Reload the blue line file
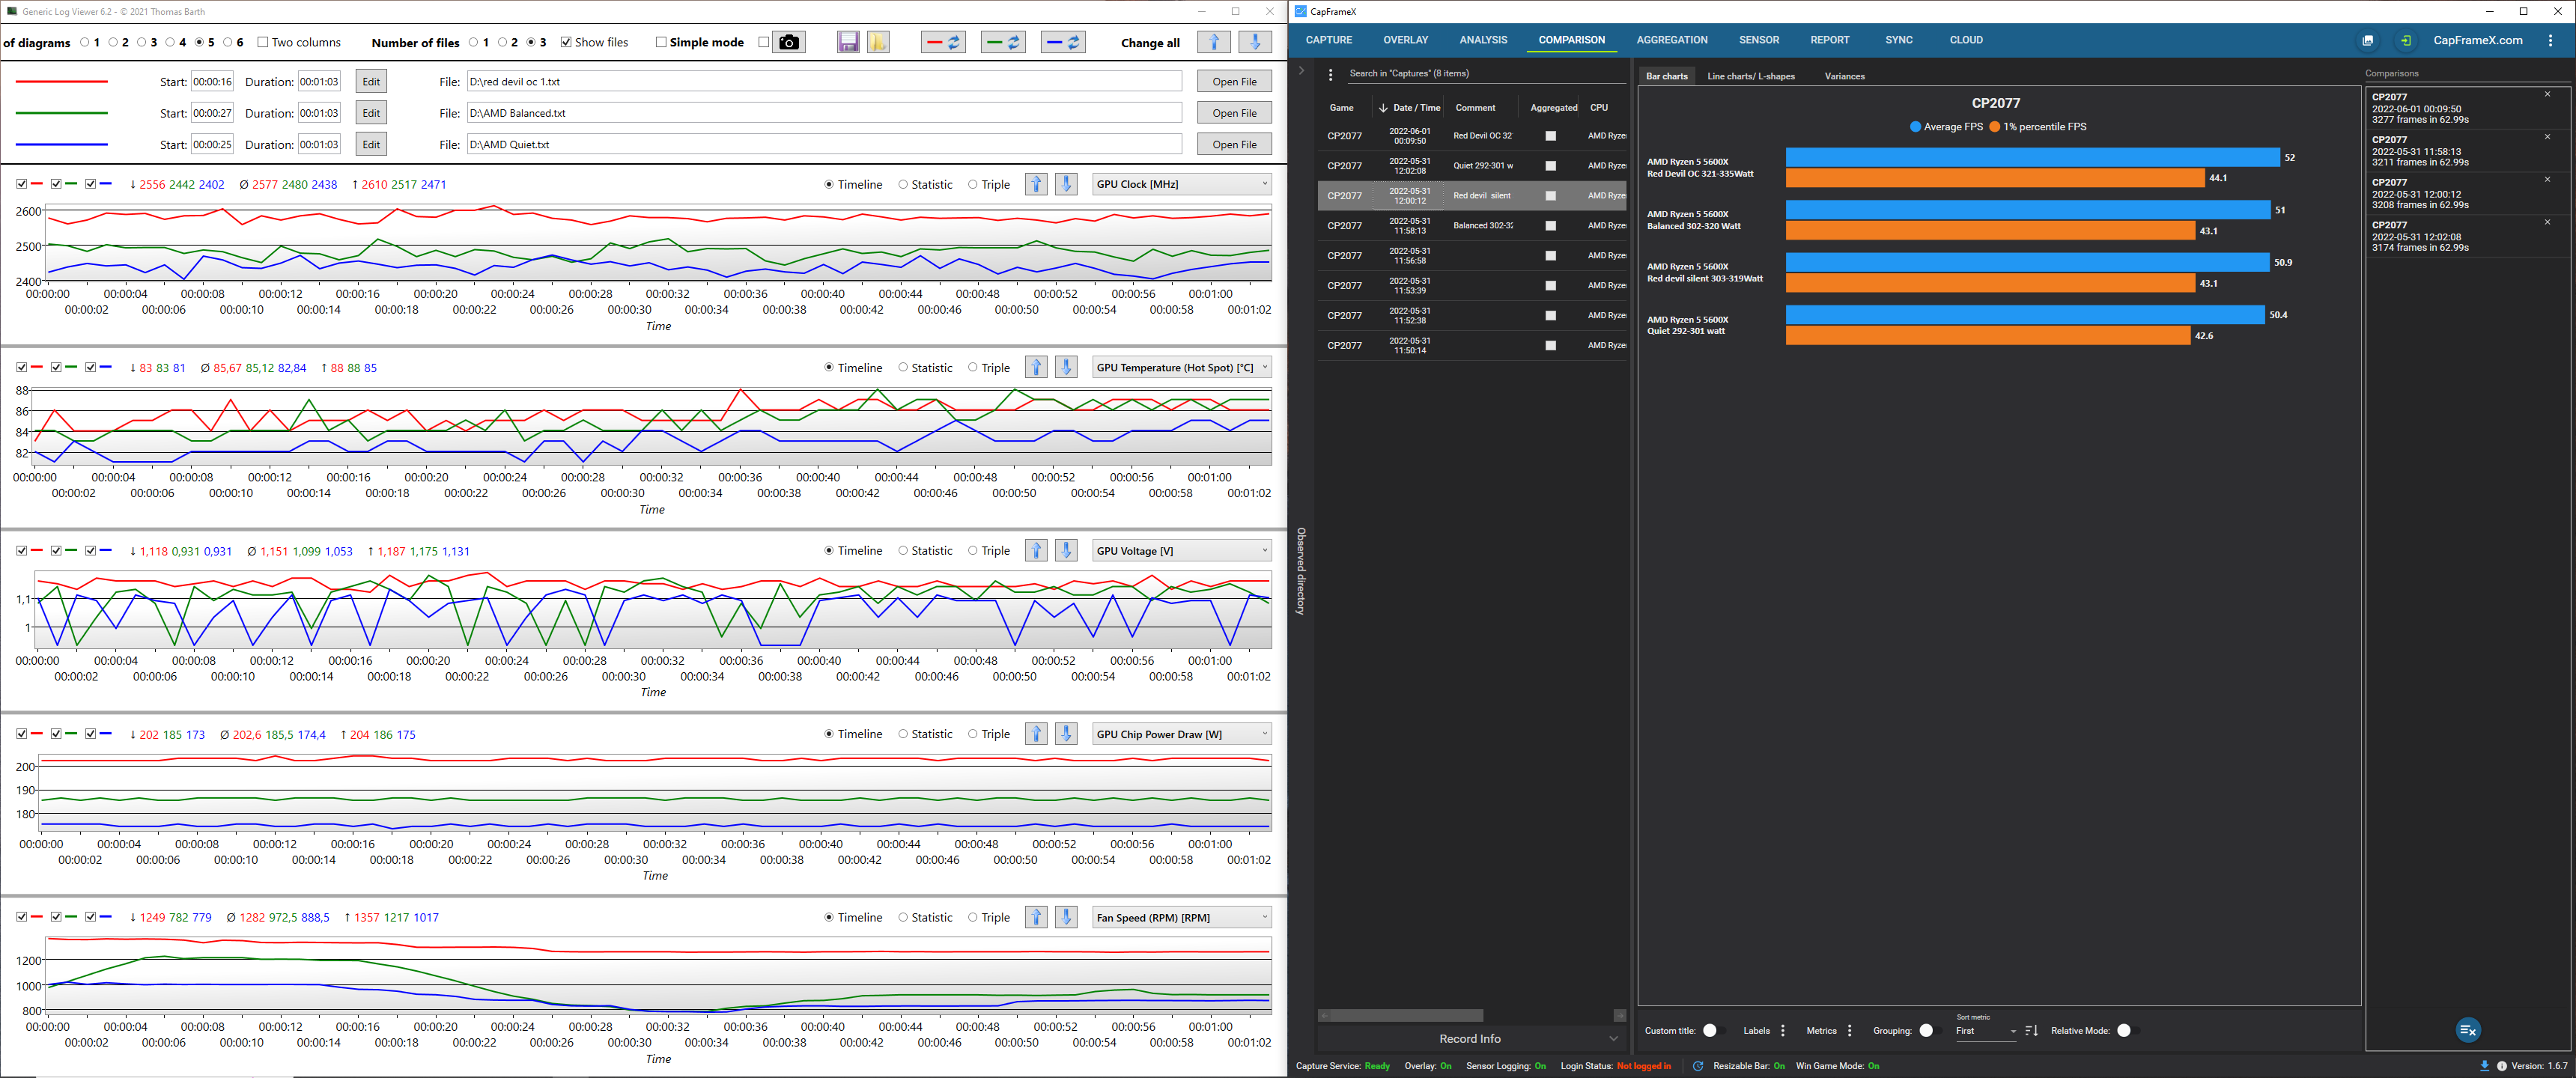The height and width of the screenshot is (1078, 2576). pyautogui.click(x=1063, y=42)
